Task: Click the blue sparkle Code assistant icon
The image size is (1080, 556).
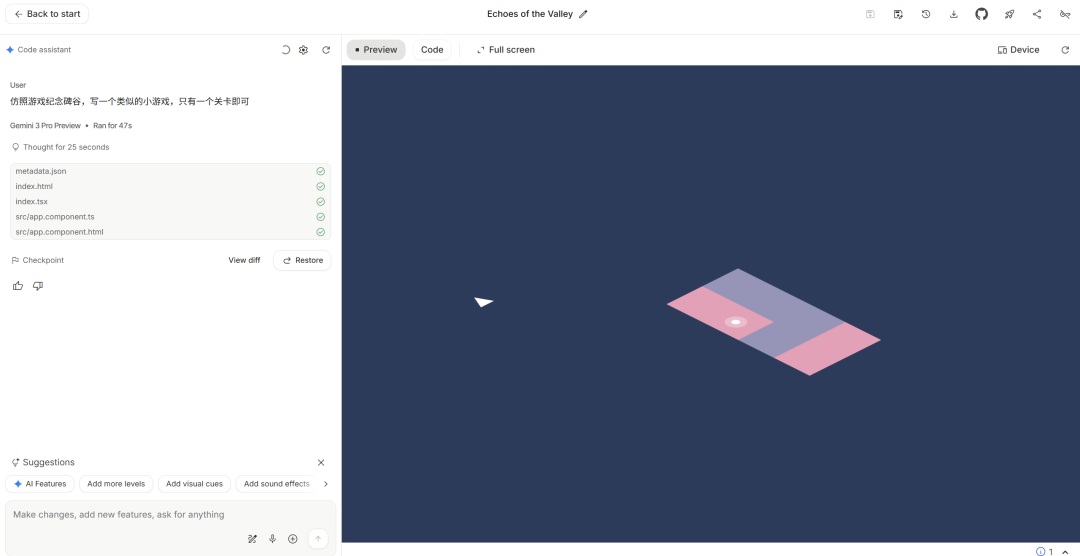Action: 10,50
